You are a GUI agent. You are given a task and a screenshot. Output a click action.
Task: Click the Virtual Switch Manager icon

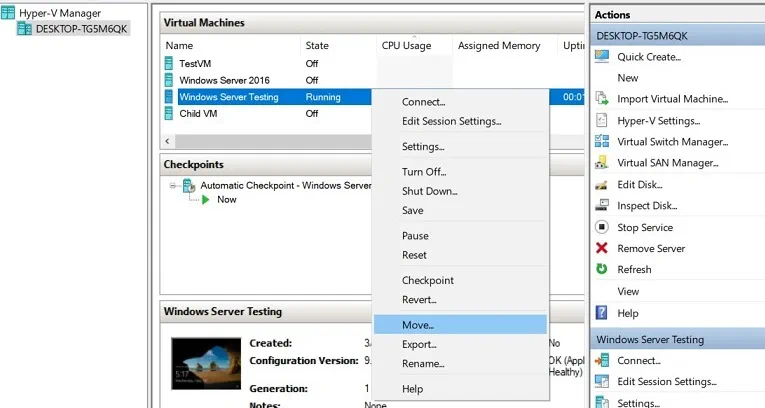602,142
